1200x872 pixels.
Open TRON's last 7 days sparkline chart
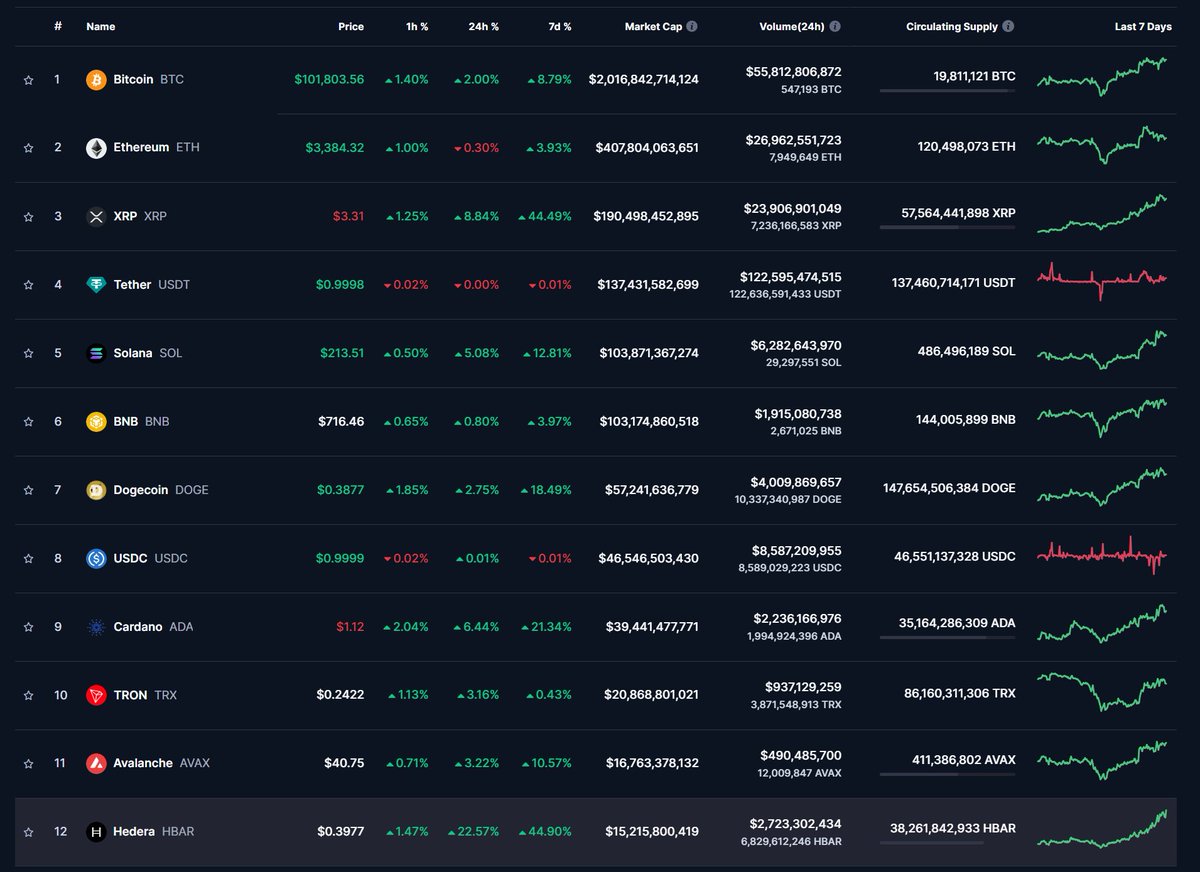pos(1102,691)
